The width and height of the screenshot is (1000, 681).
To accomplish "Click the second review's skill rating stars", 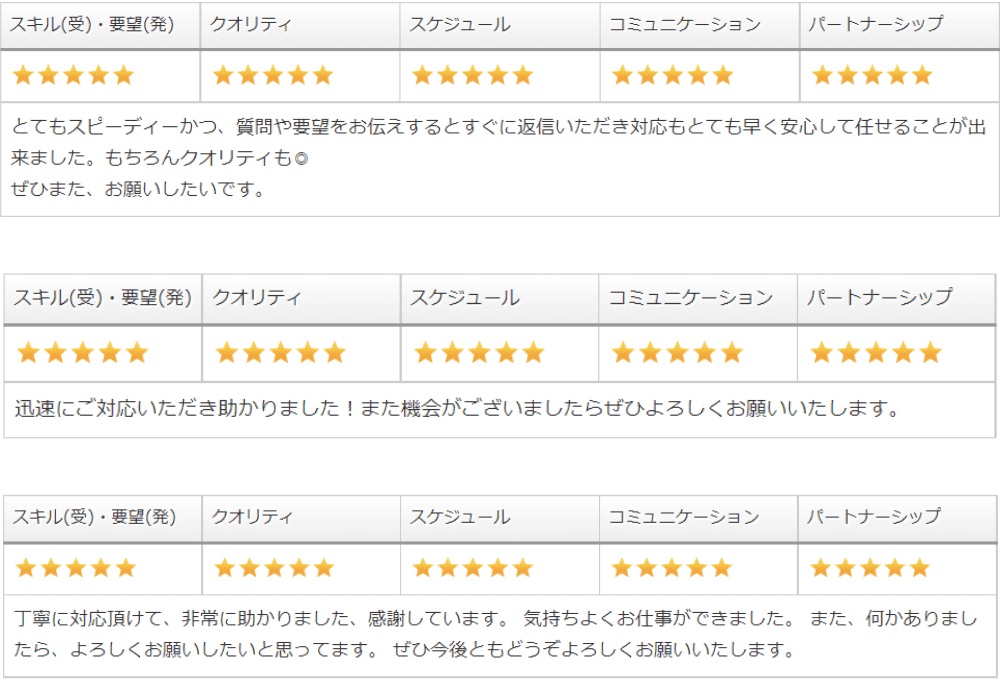I will [83, 353].
